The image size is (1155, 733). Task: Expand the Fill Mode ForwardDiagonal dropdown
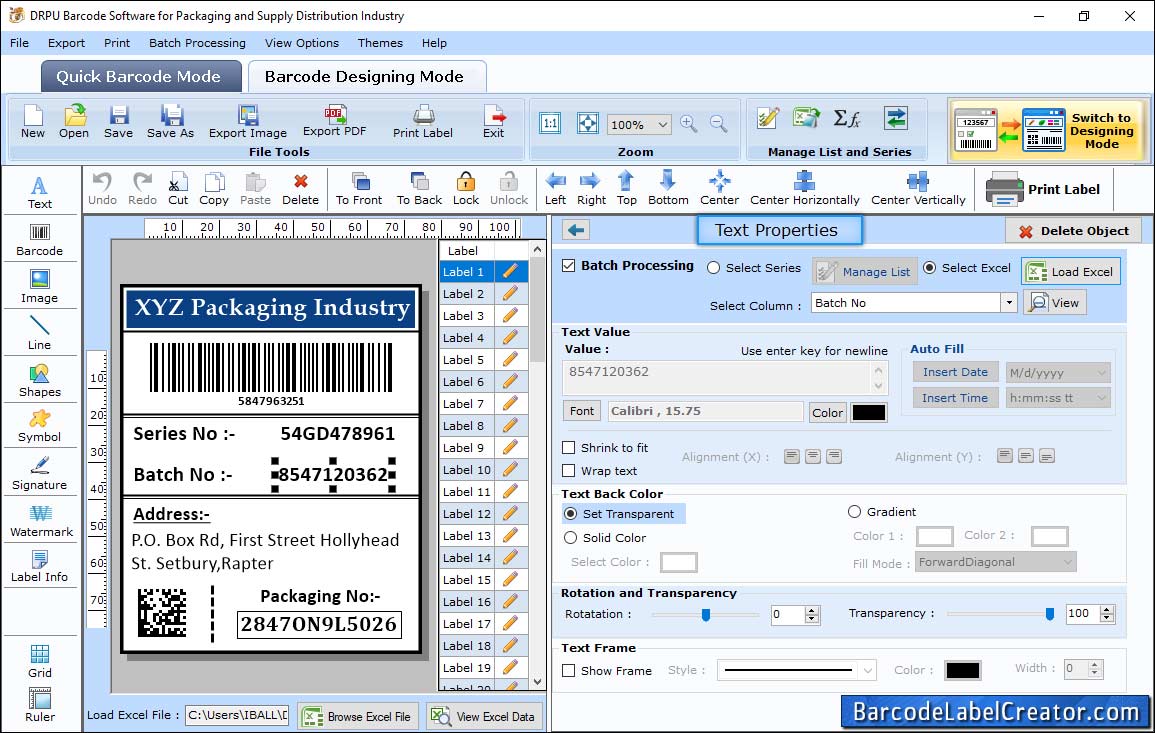coord(1067,562)
